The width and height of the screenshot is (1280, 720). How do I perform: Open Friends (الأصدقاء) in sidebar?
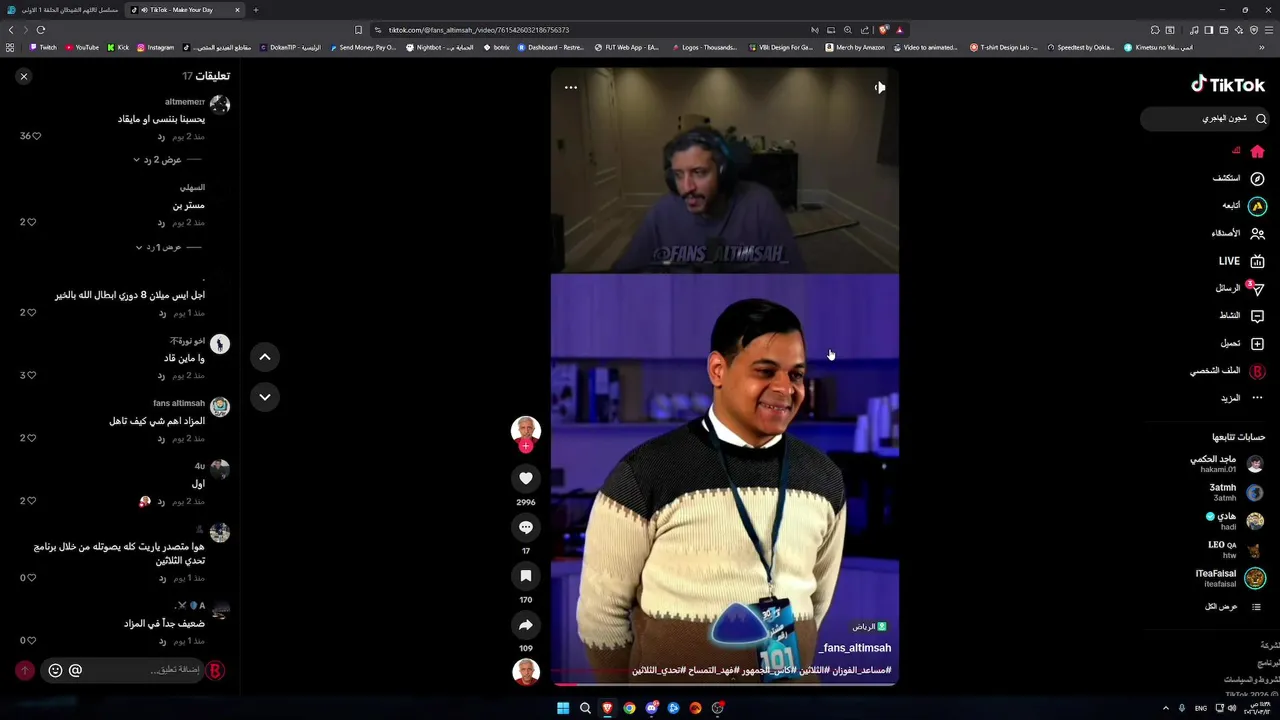(x=1238, y=233)
